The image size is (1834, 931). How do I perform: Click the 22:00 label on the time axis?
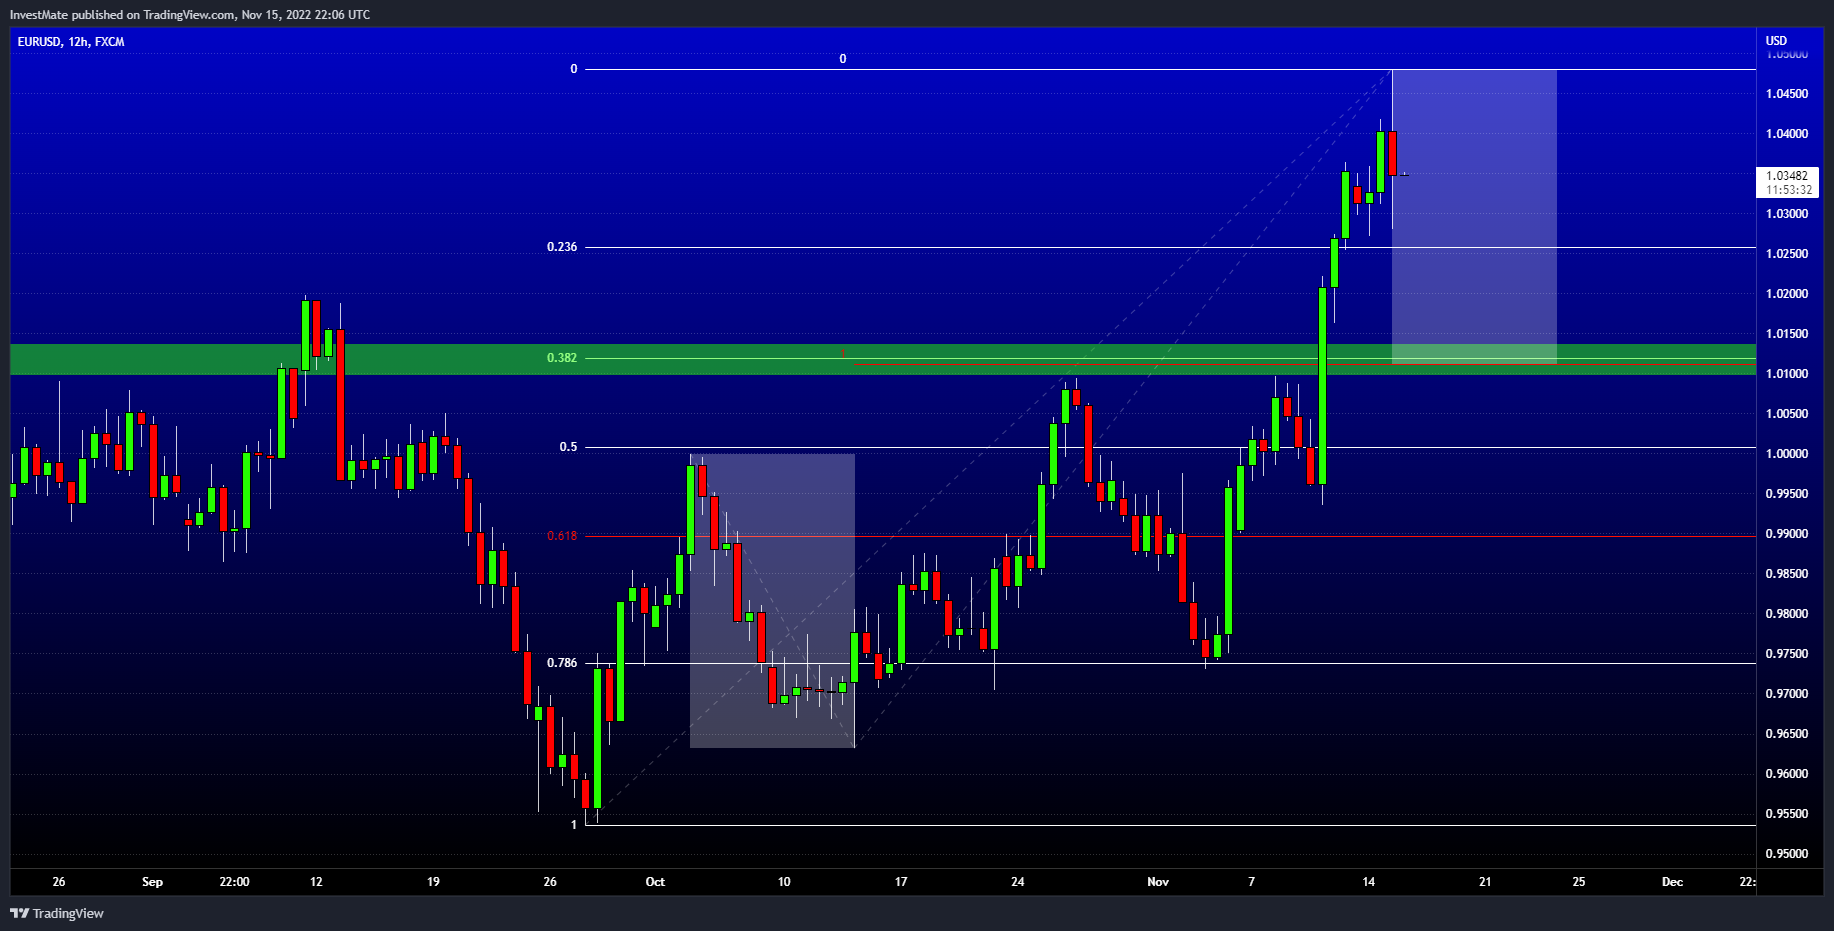coord(234,882)
